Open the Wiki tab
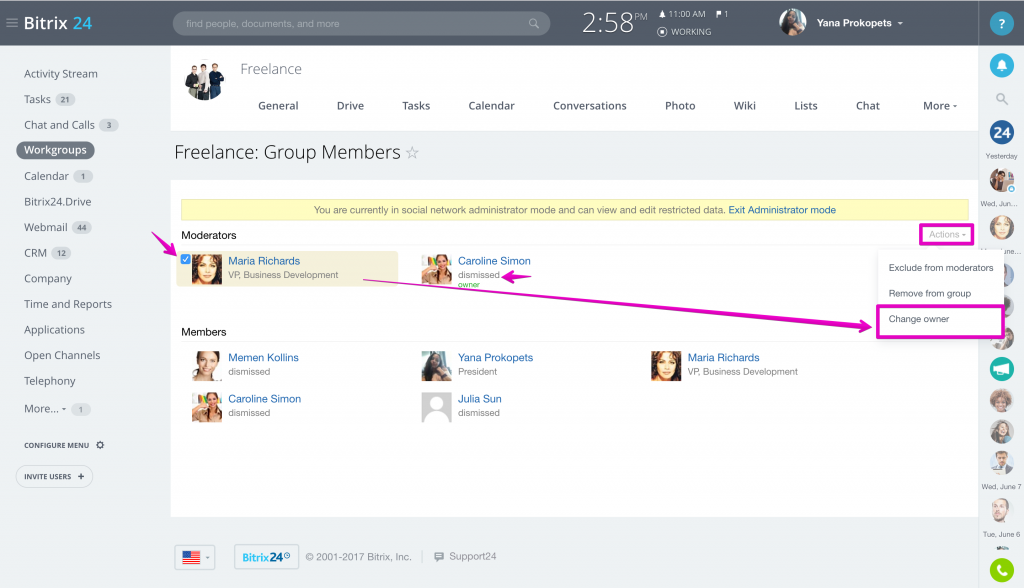Image resolution: width=1024 pixels, height=588 pixels. point(744,106)
